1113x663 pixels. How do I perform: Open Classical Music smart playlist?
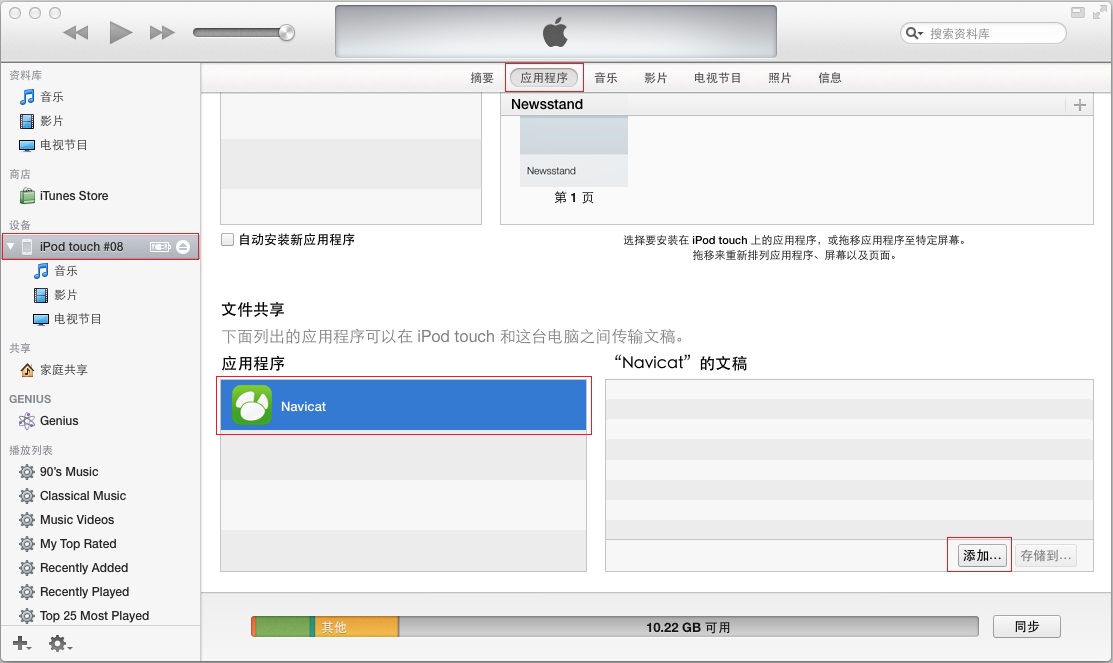[x=72, y=495]
